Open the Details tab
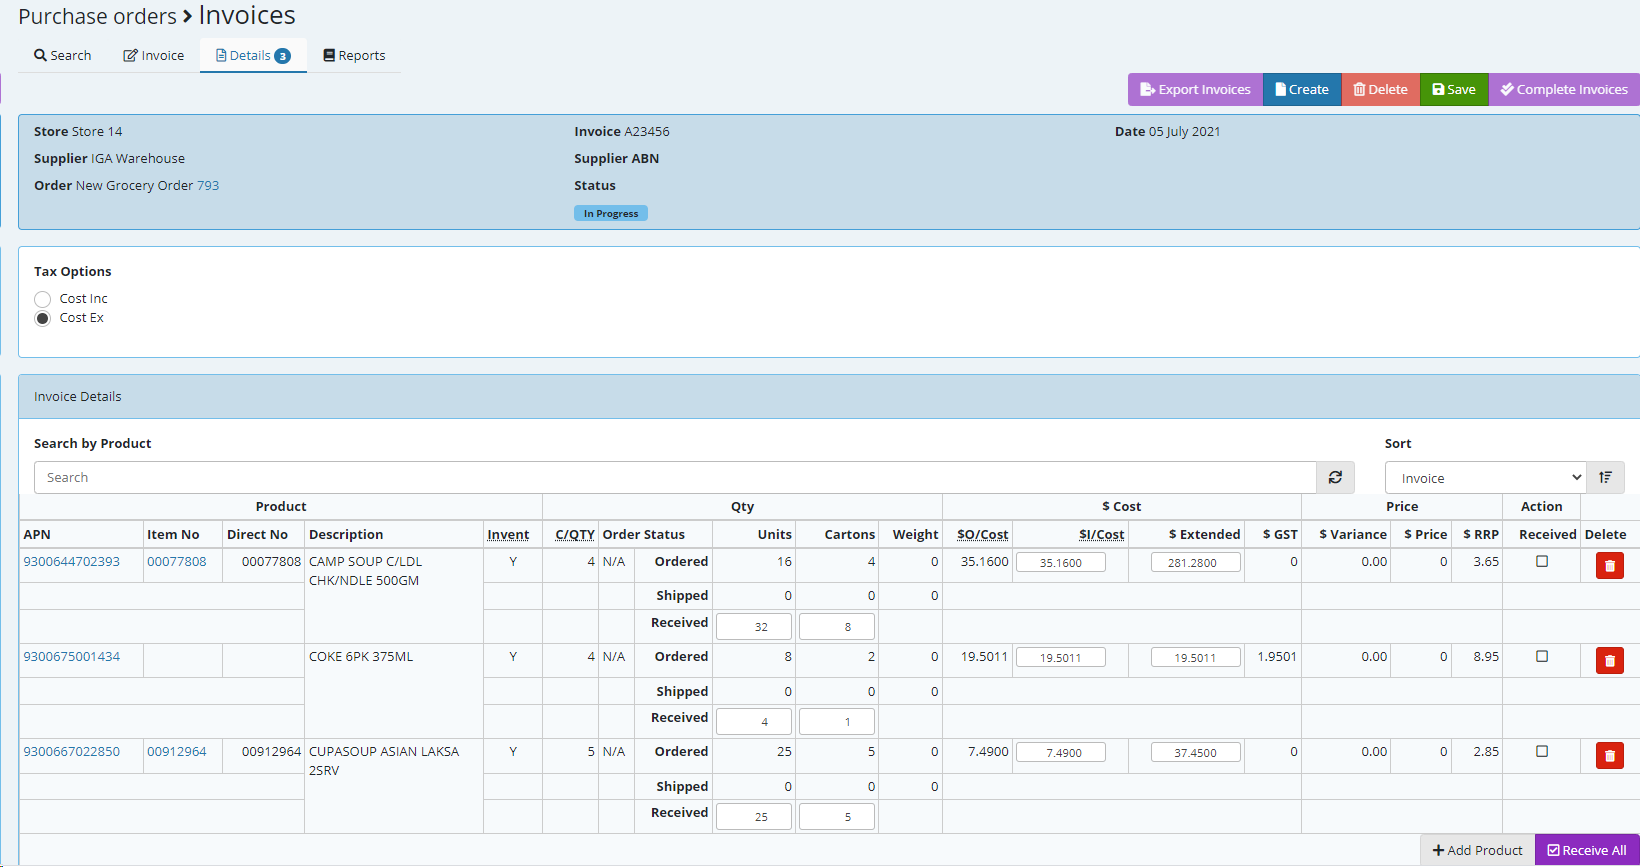This screenshot has height=867, width=1640. (x=253, y=55)
